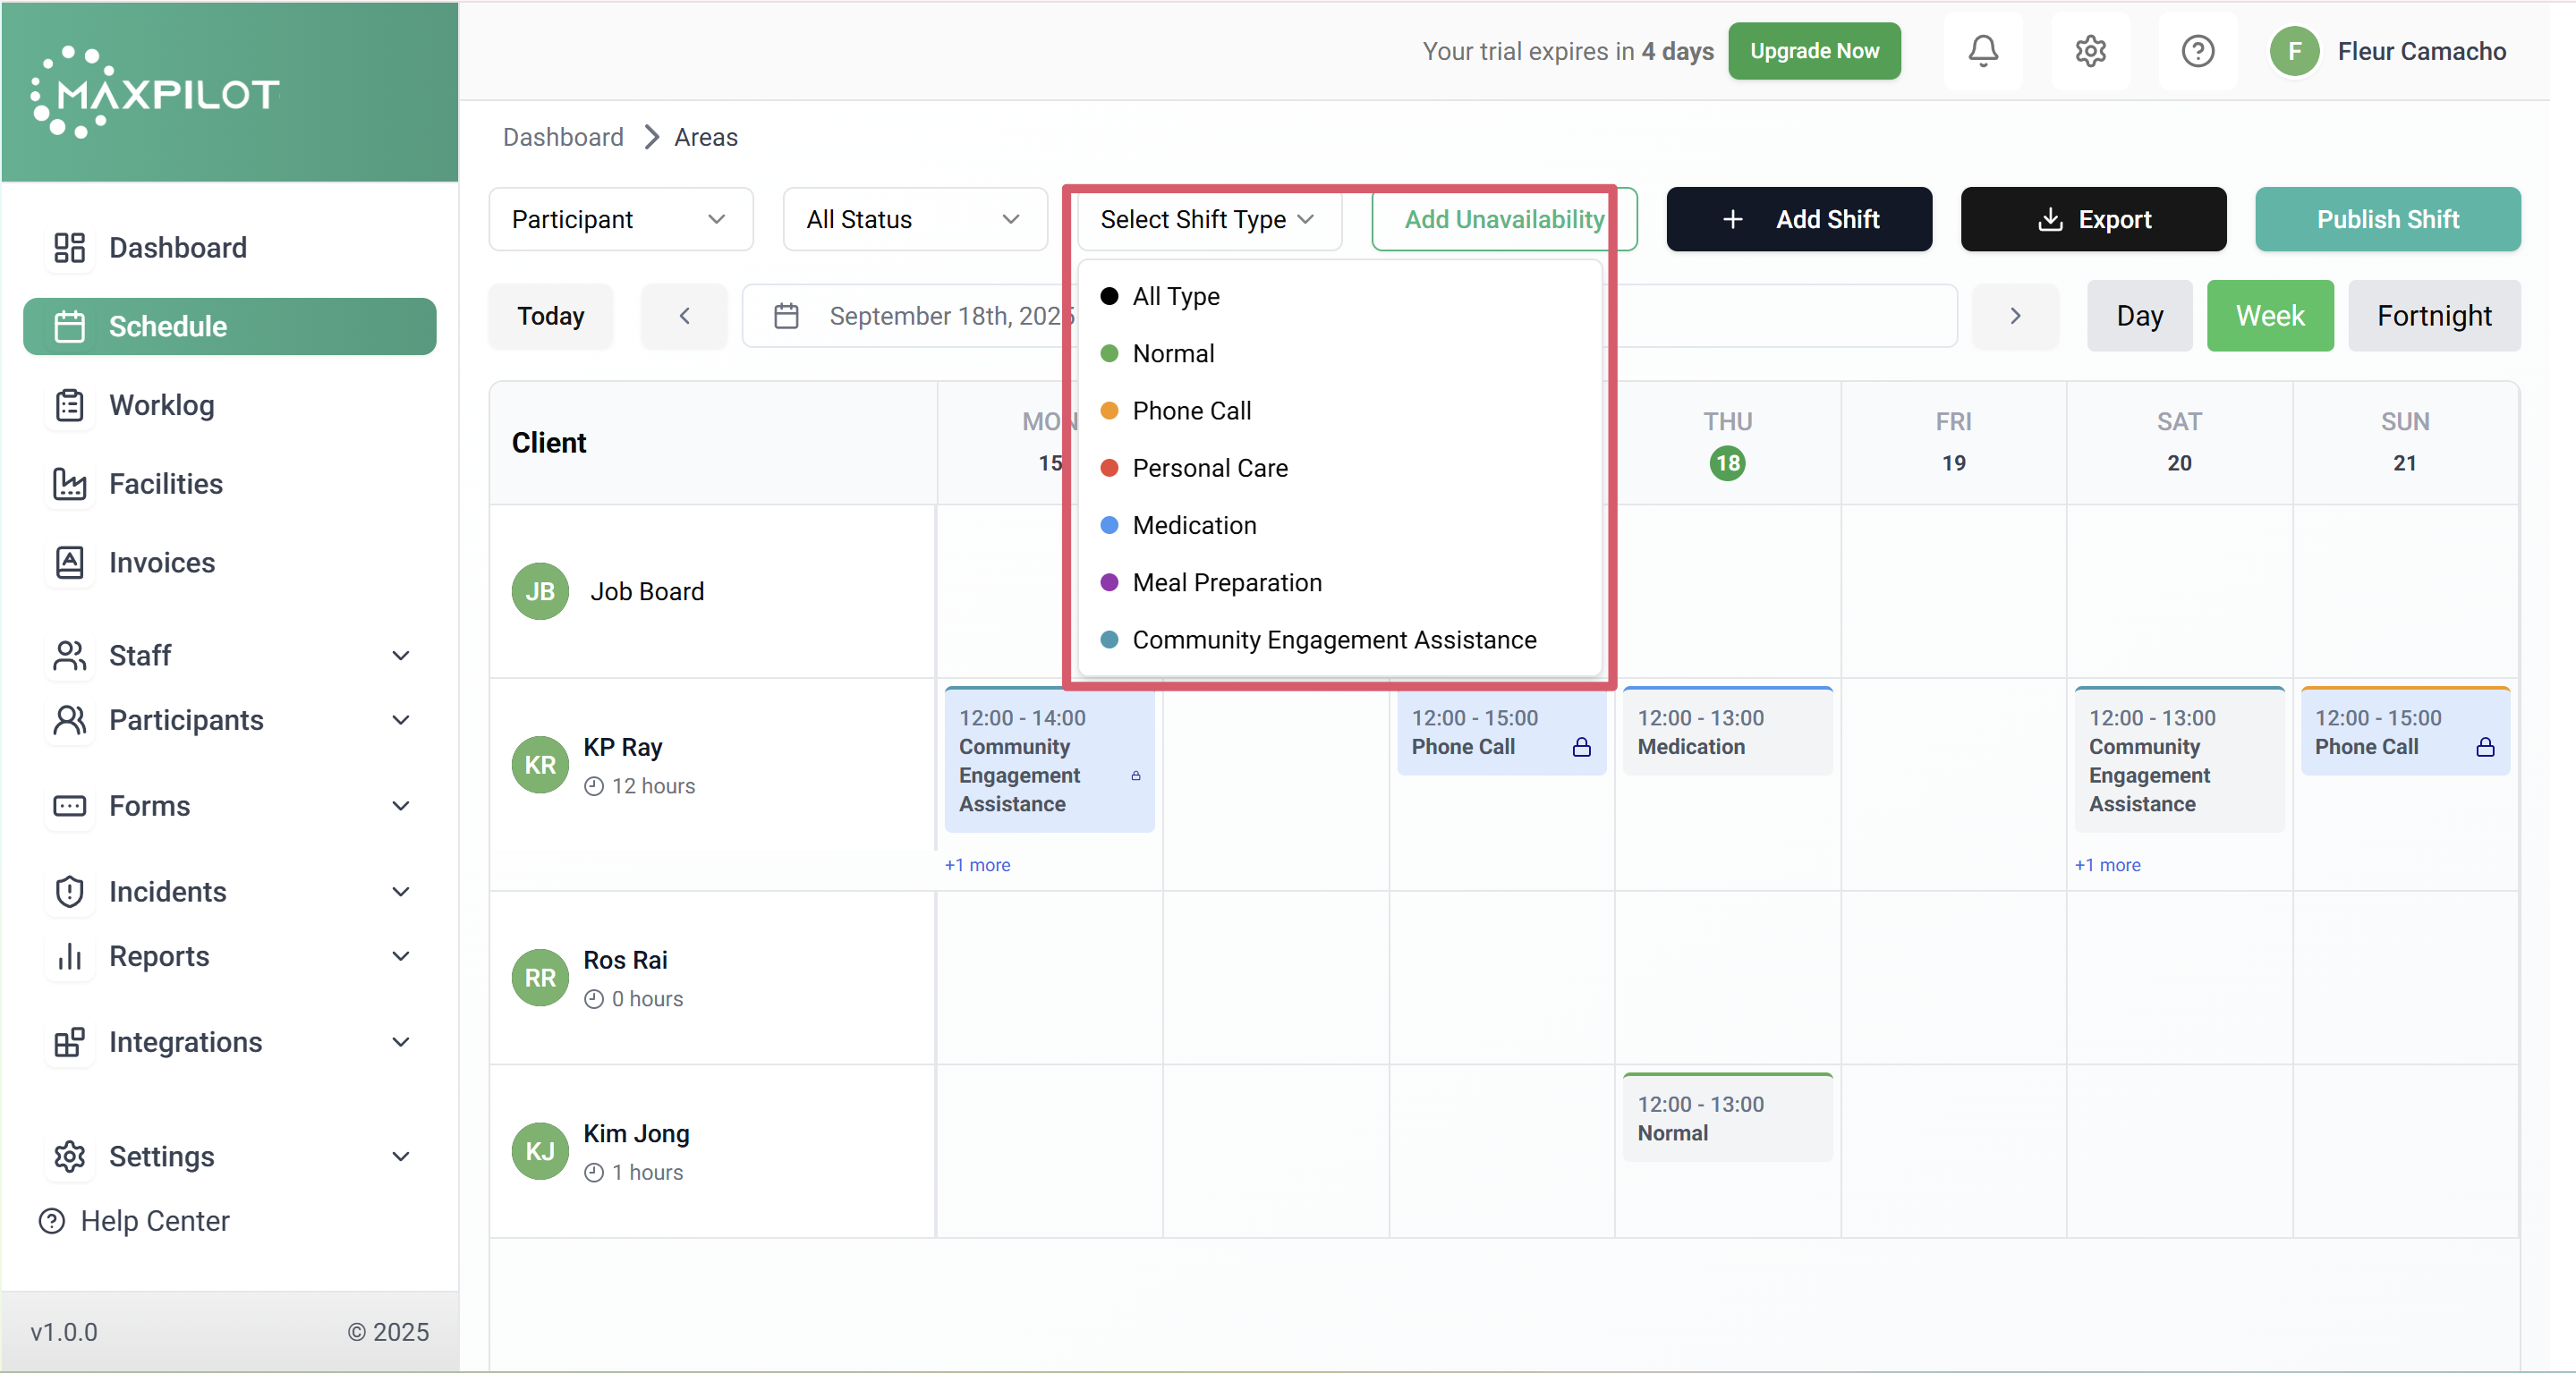Viewport: 2576px width, 1373px height.
Task: Open the notifications bell icon
Action: (x=1982, y=51)
